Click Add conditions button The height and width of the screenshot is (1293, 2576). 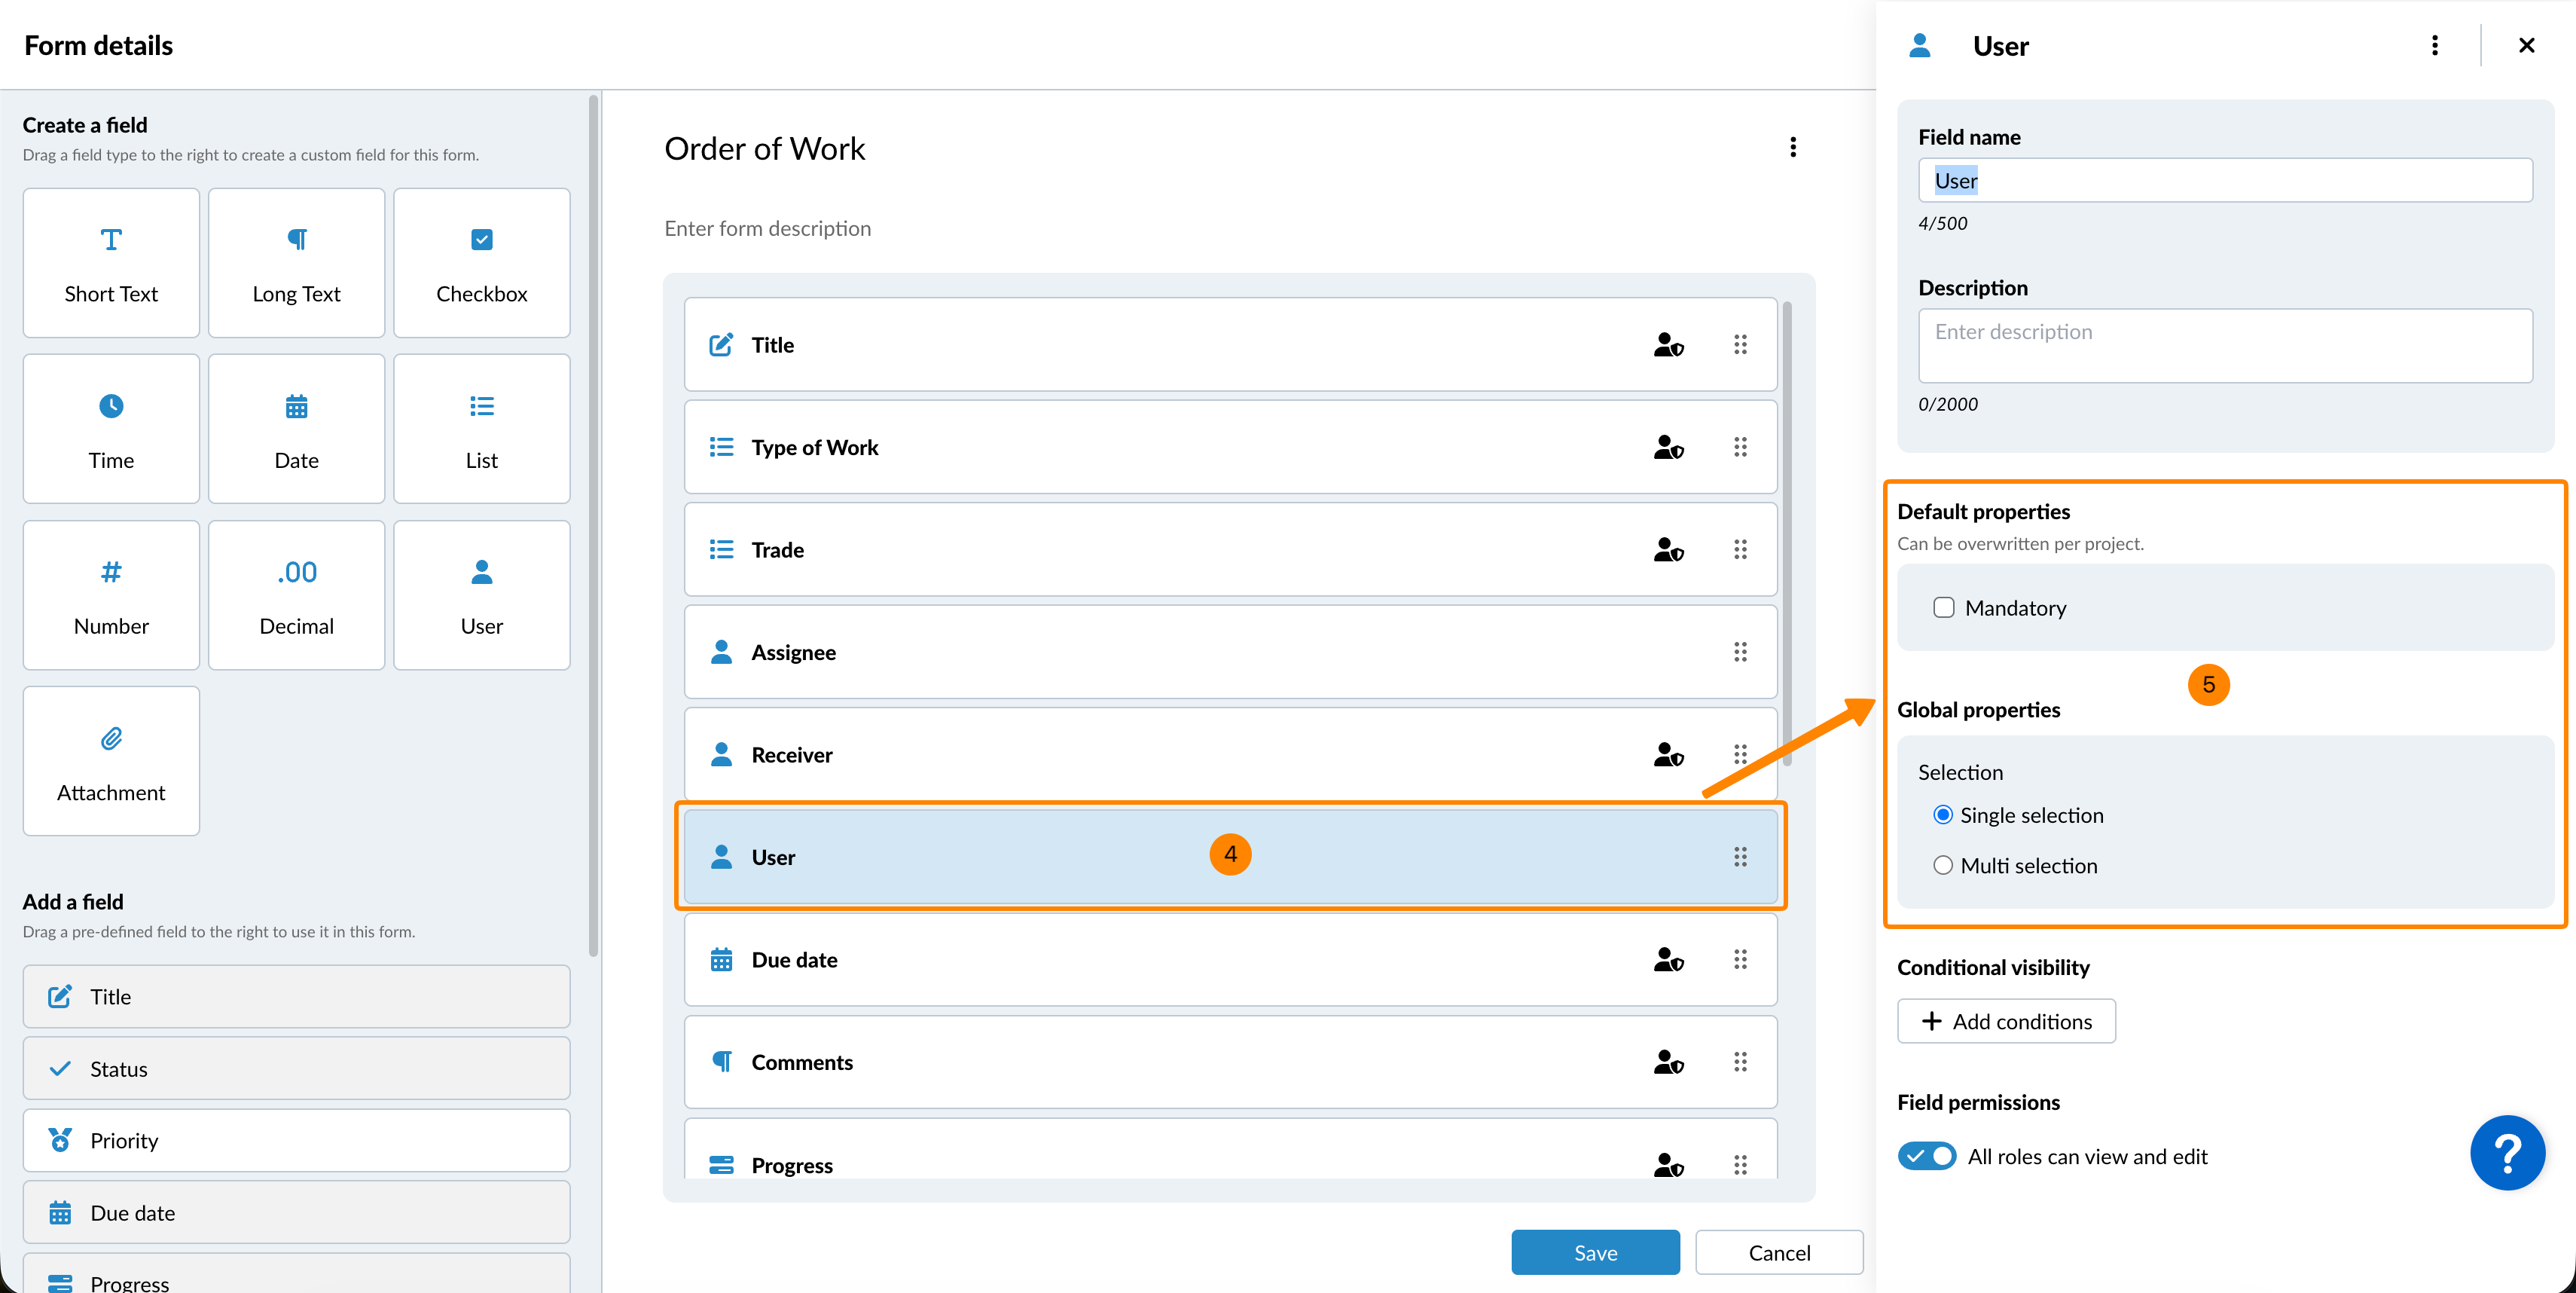click(2006, 1021)
